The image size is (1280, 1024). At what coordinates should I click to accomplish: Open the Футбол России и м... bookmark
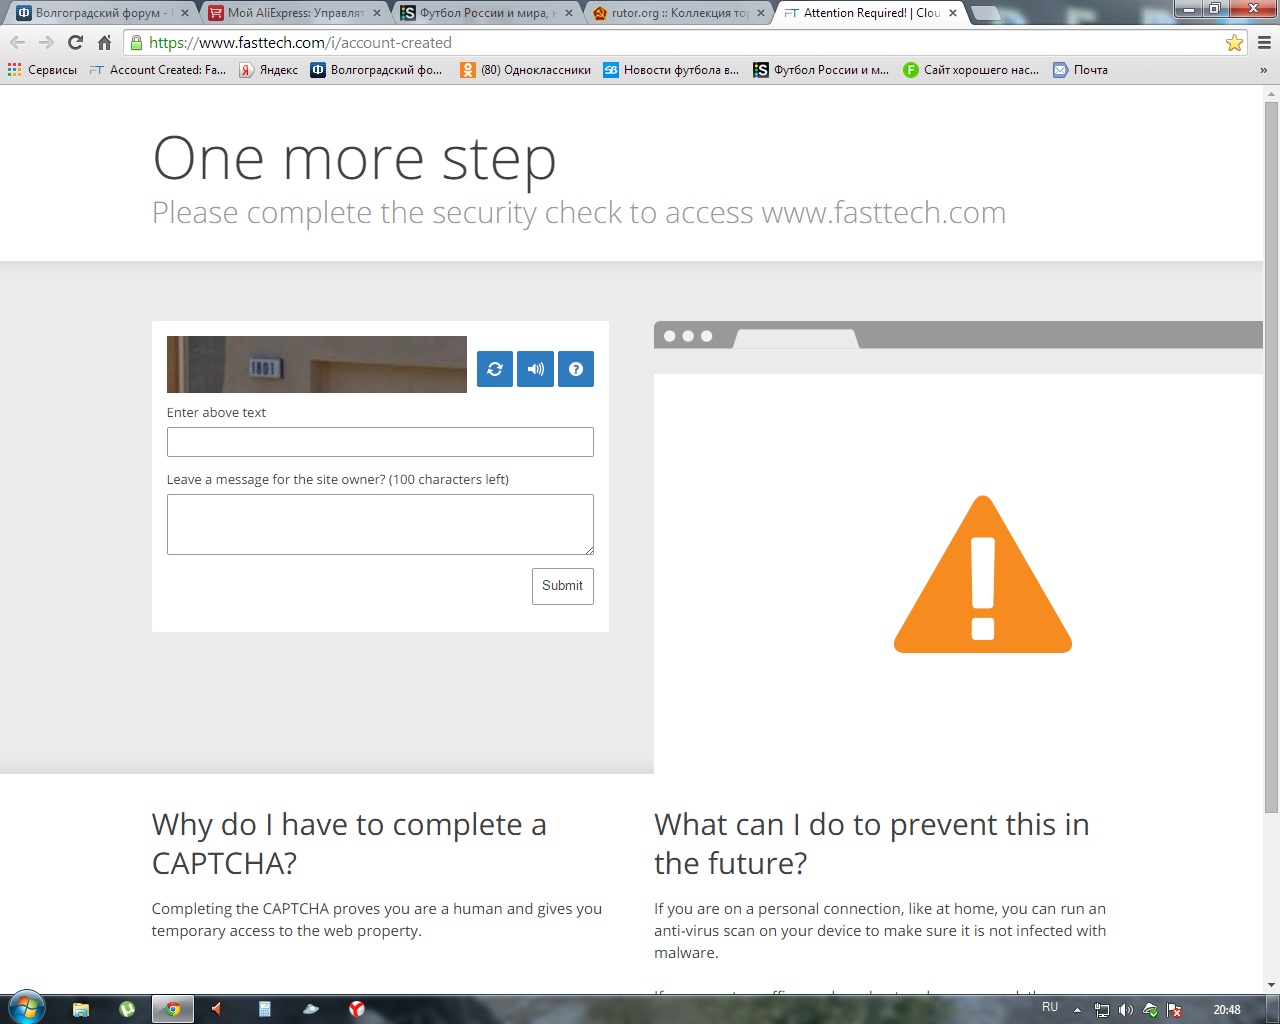click(x=821, y=70)
